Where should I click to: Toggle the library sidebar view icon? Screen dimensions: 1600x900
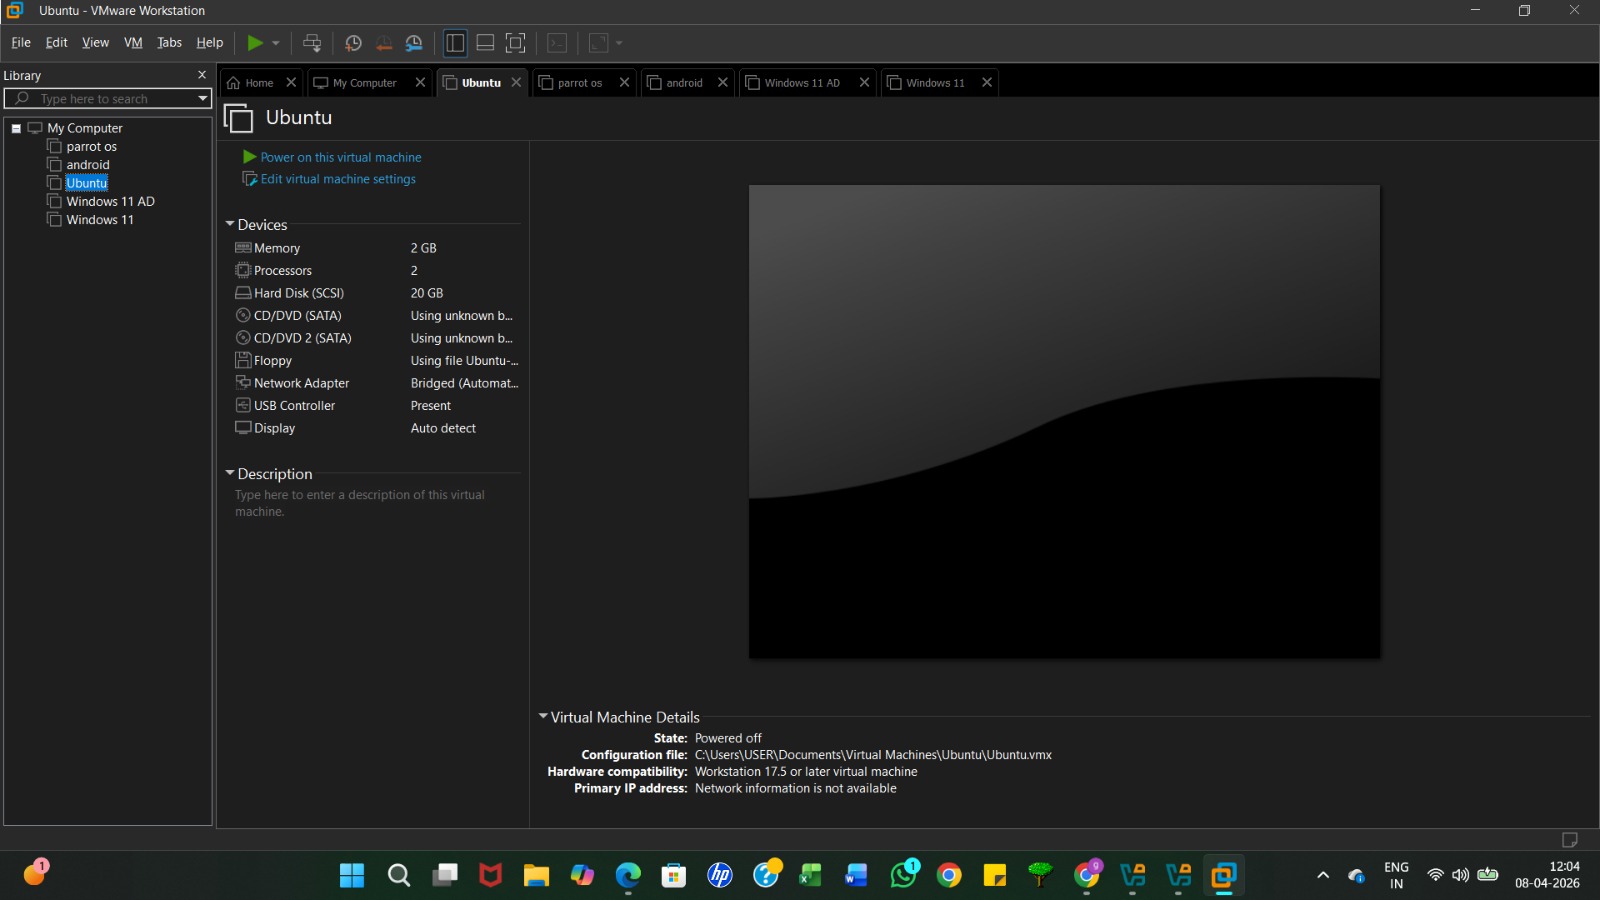[x=455, y=43]
